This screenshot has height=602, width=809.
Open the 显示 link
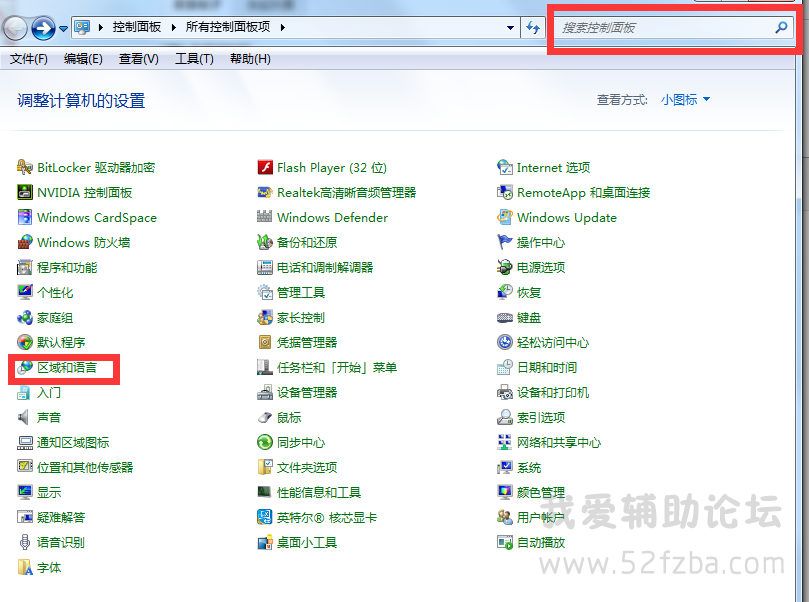coord(49,493)
